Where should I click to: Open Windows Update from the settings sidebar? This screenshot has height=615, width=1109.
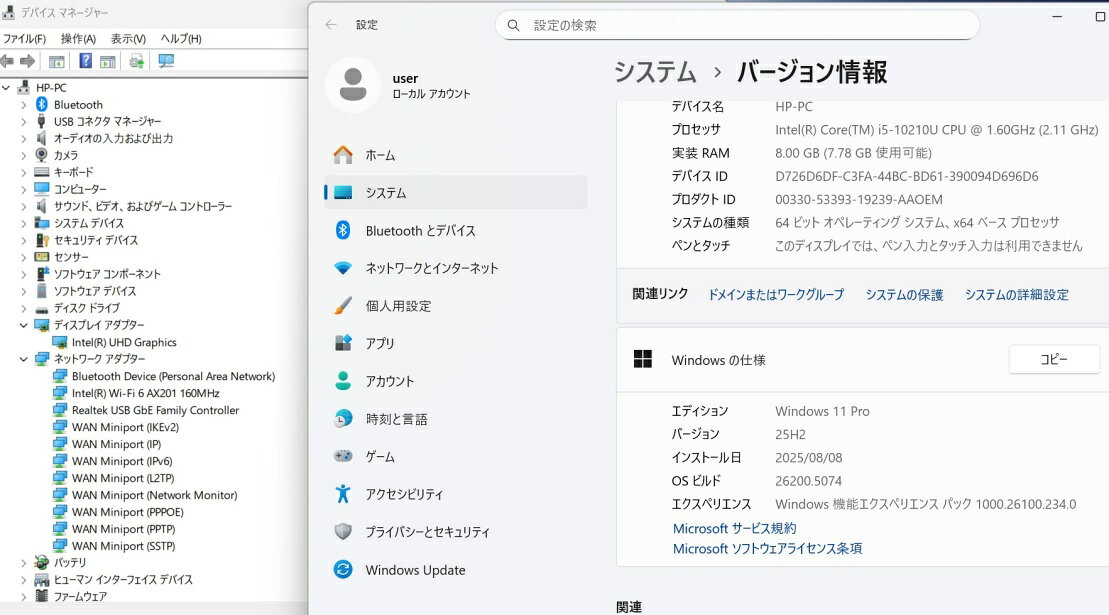pyautogui.click(x=415, y=570)
